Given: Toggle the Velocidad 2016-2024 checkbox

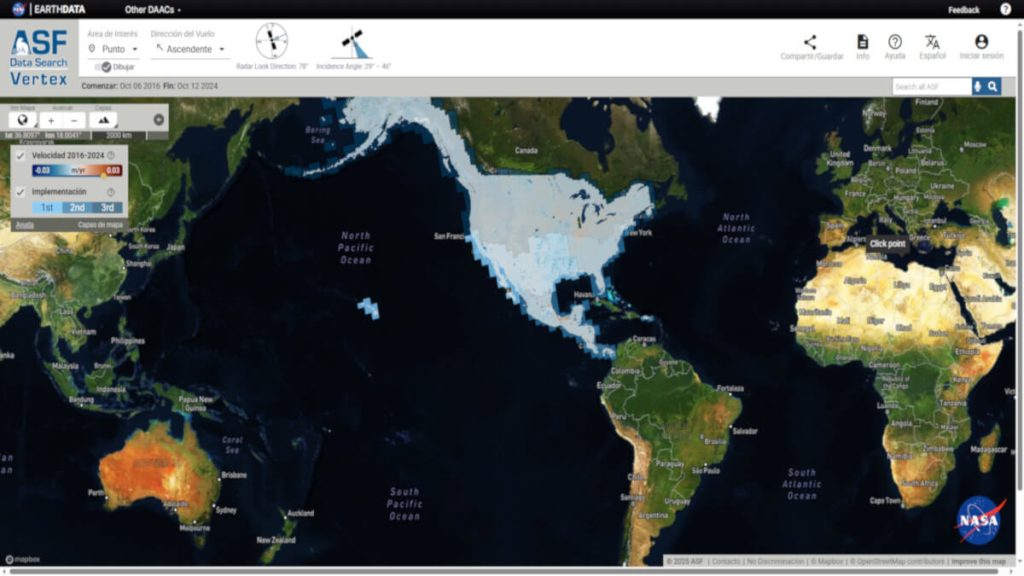Looking at the screenshot, I should pyautogui.click(x=20, y=156).
